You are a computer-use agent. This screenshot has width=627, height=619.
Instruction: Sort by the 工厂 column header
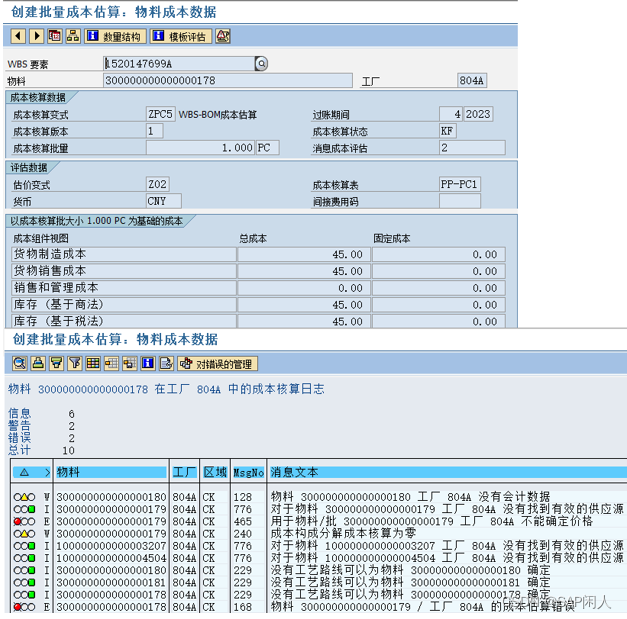click(x=184, y=472)
